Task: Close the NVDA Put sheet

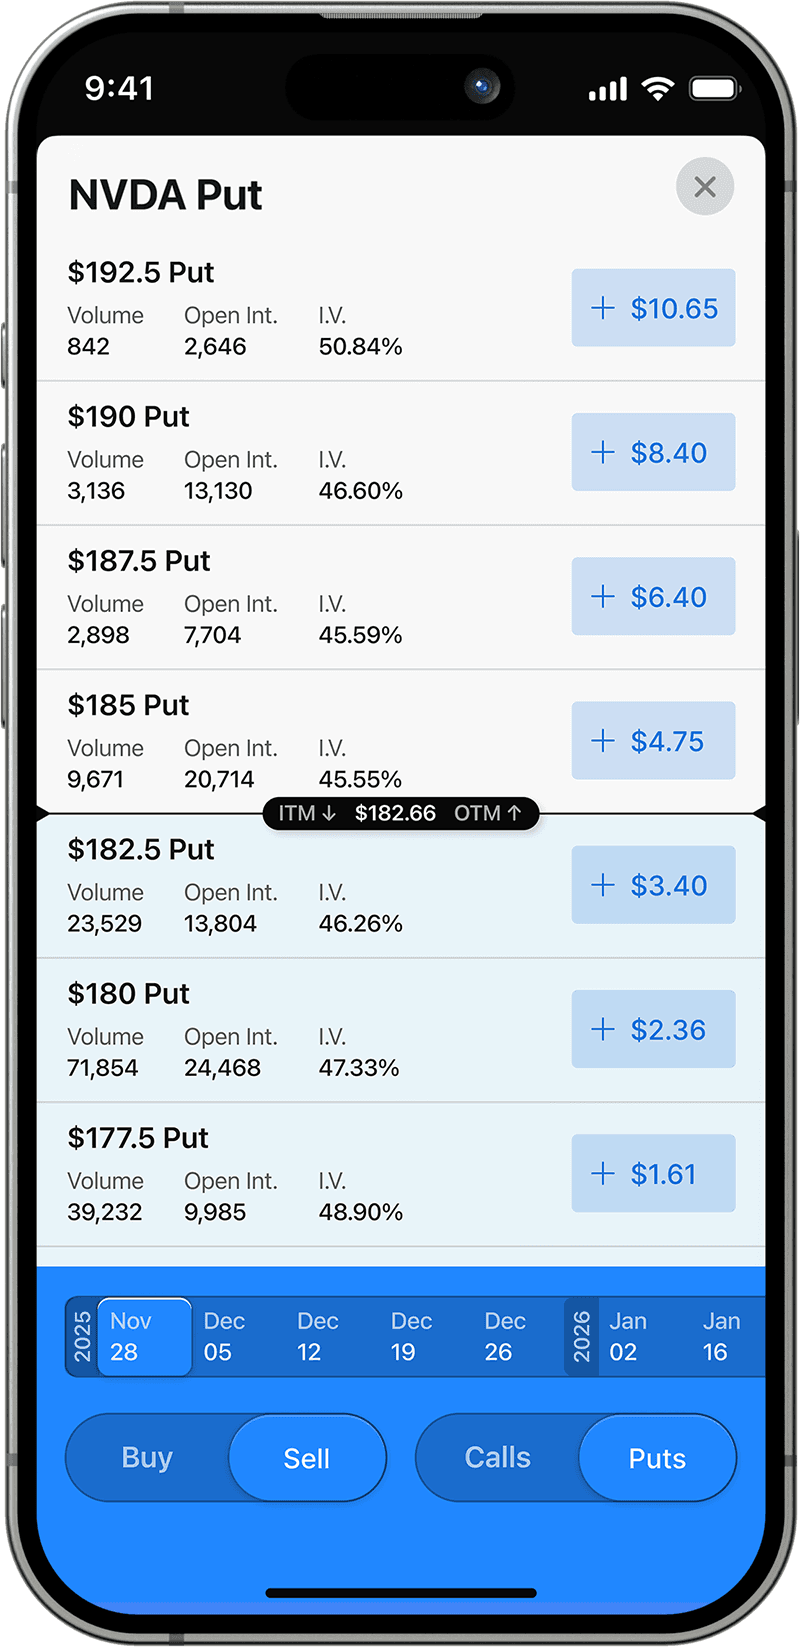Action: [x=705, y=187]
